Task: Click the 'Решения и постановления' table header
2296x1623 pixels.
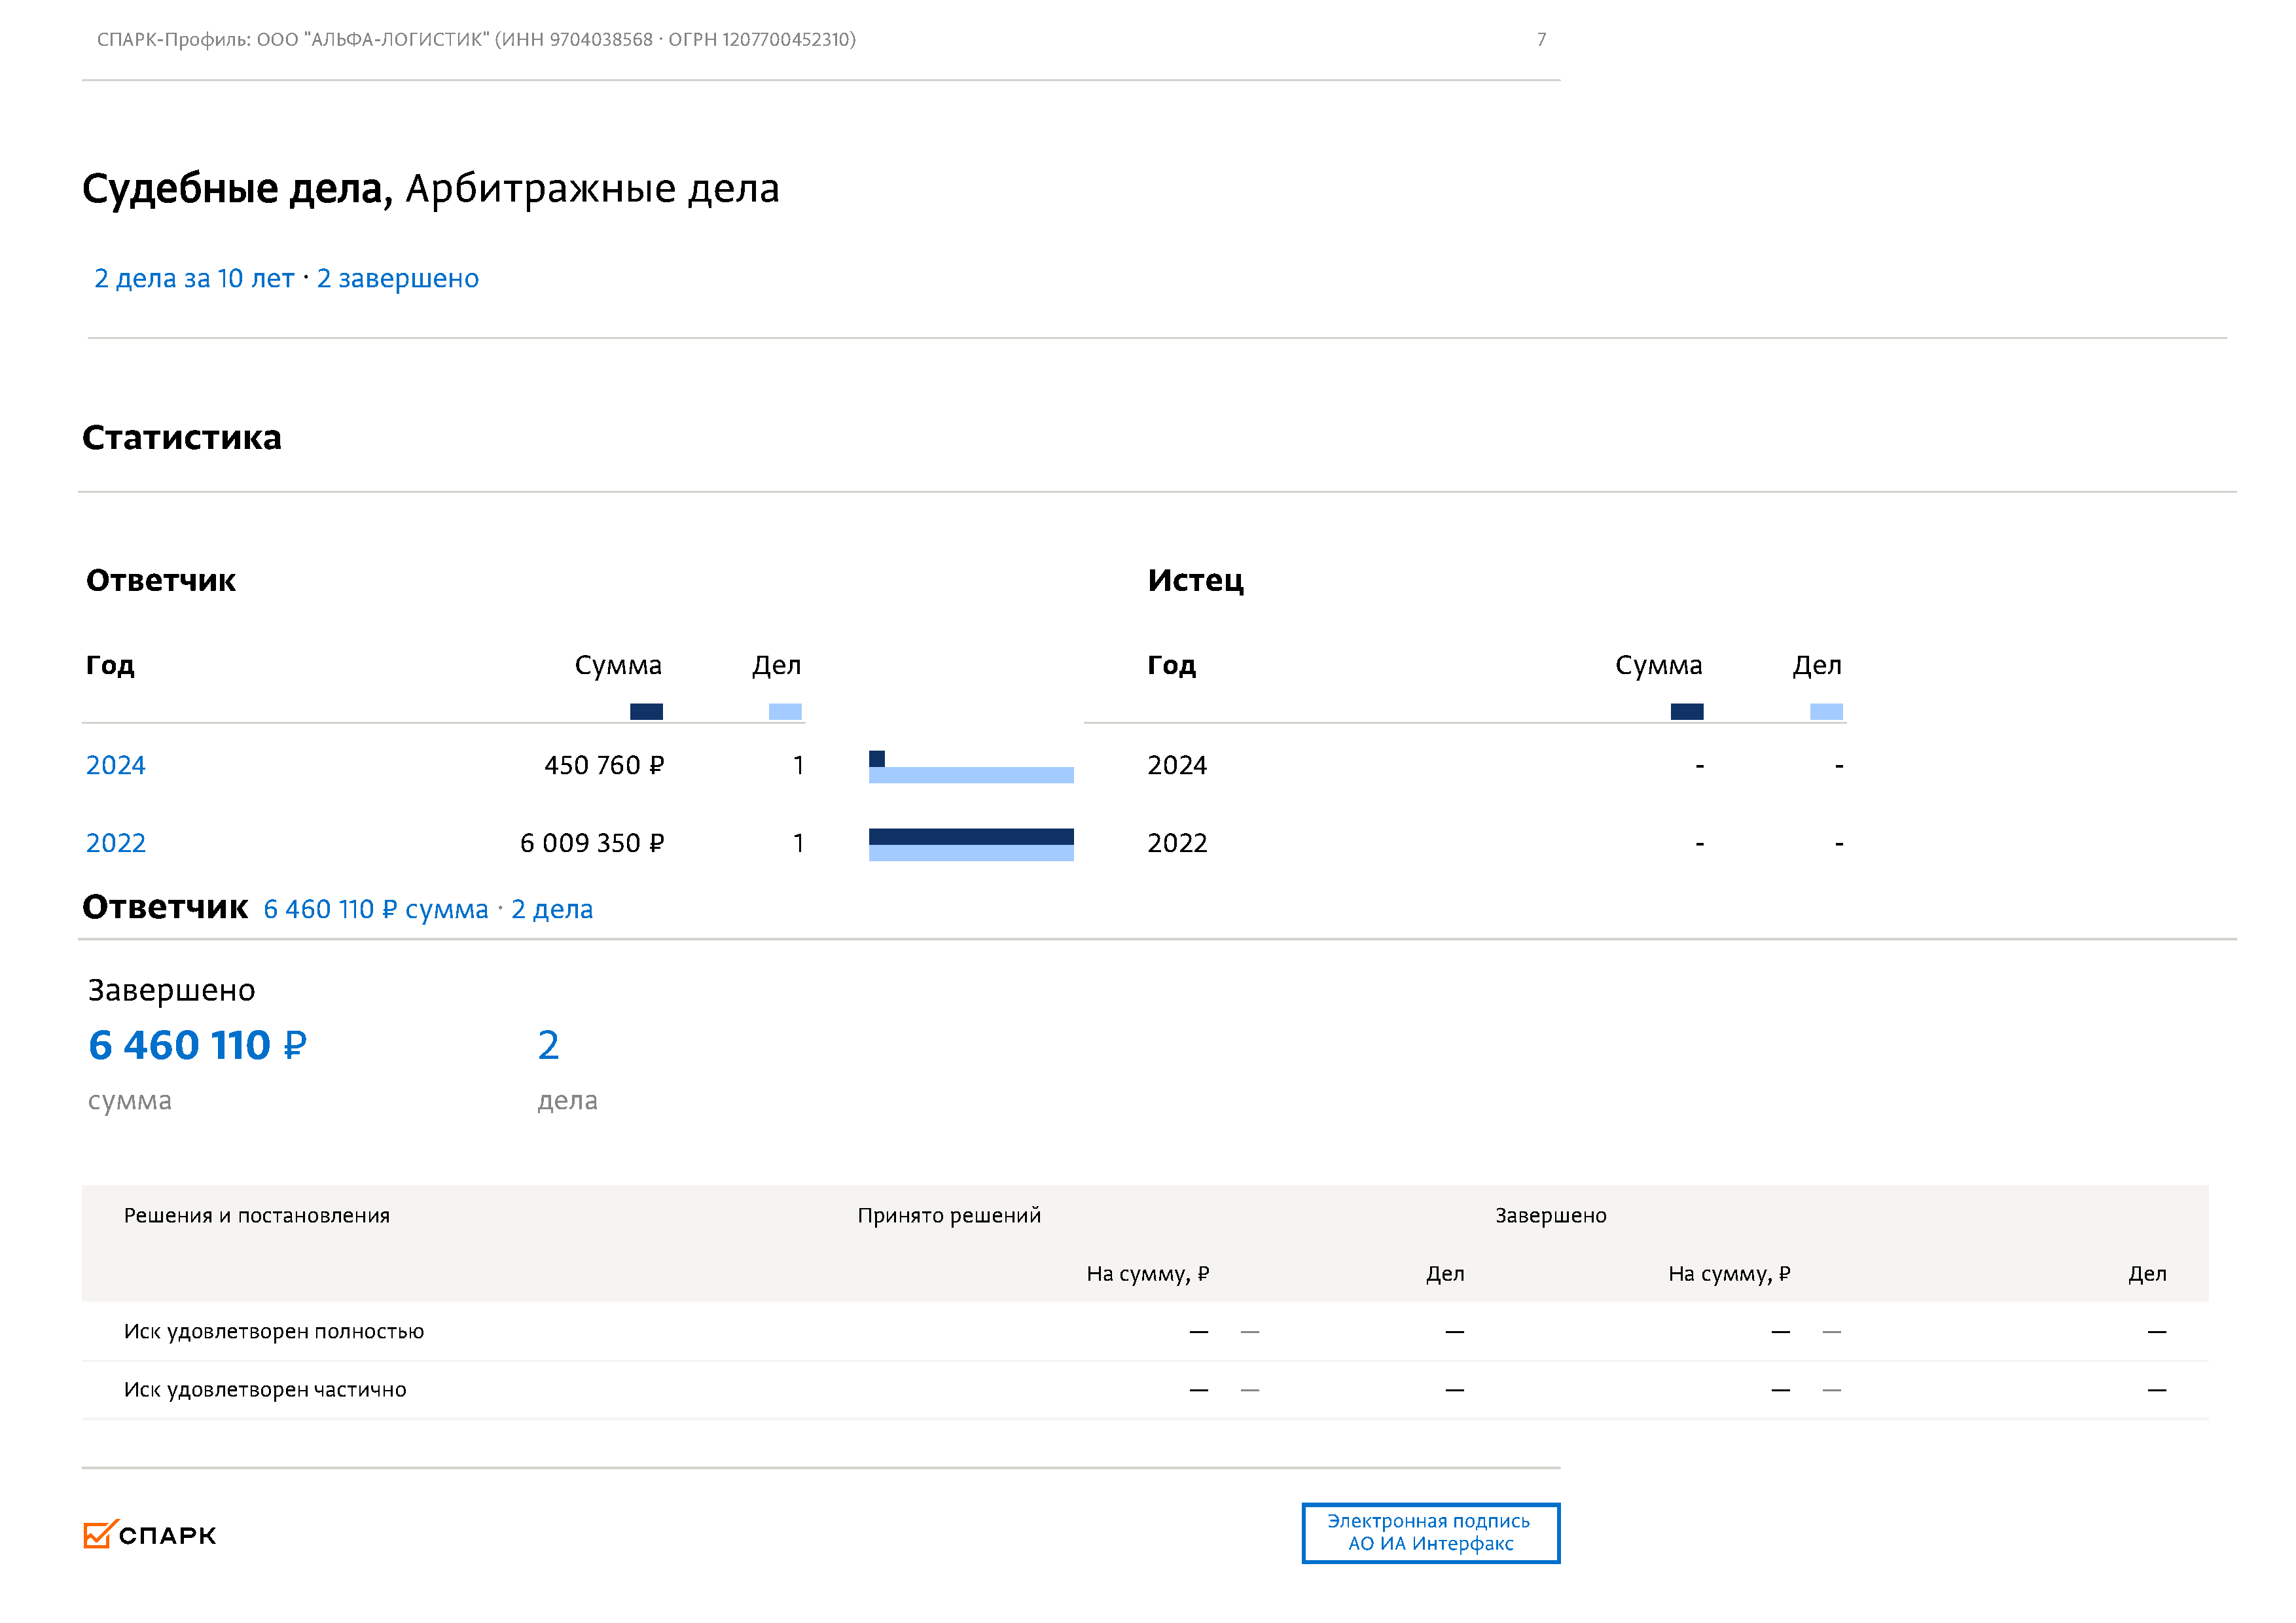Action: 257,1215
